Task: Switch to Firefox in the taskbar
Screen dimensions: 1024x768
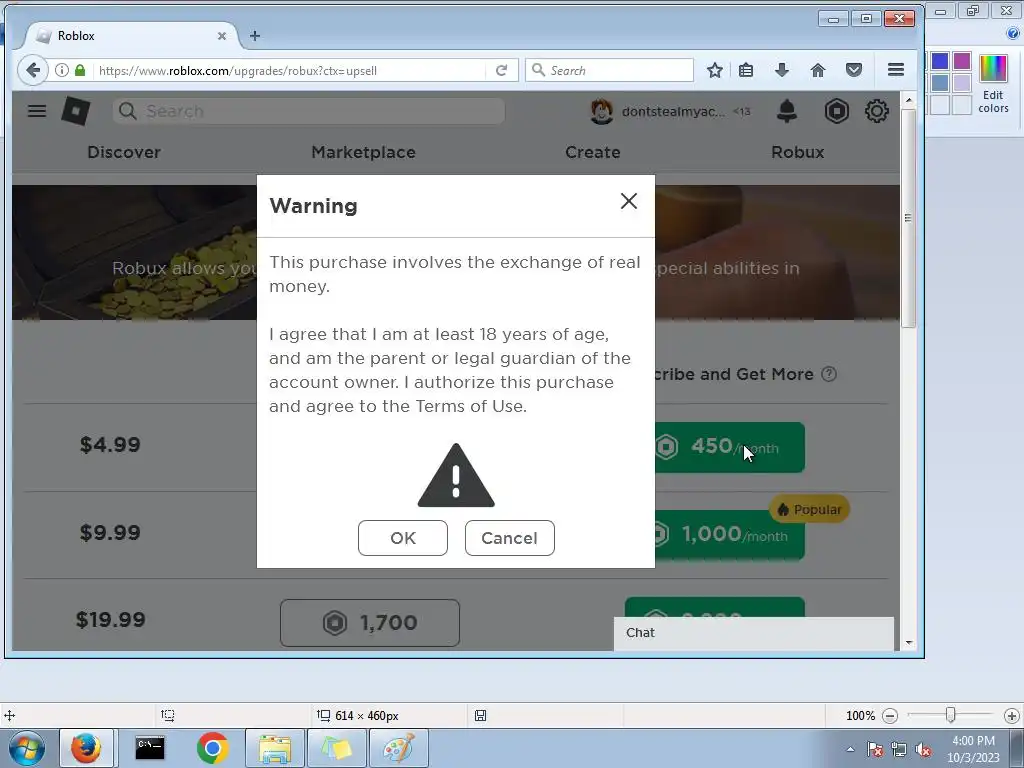Action: pyautogui.click(x=86, y=748)
